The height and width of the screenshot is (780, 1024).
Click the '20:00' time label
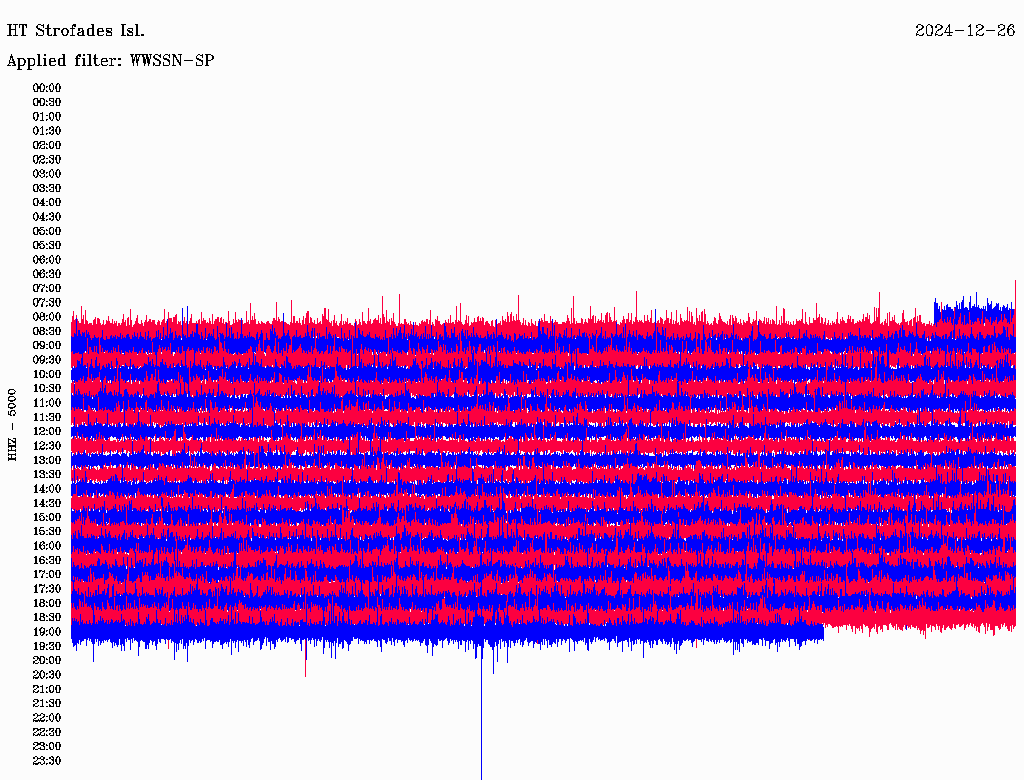[47, 661]
